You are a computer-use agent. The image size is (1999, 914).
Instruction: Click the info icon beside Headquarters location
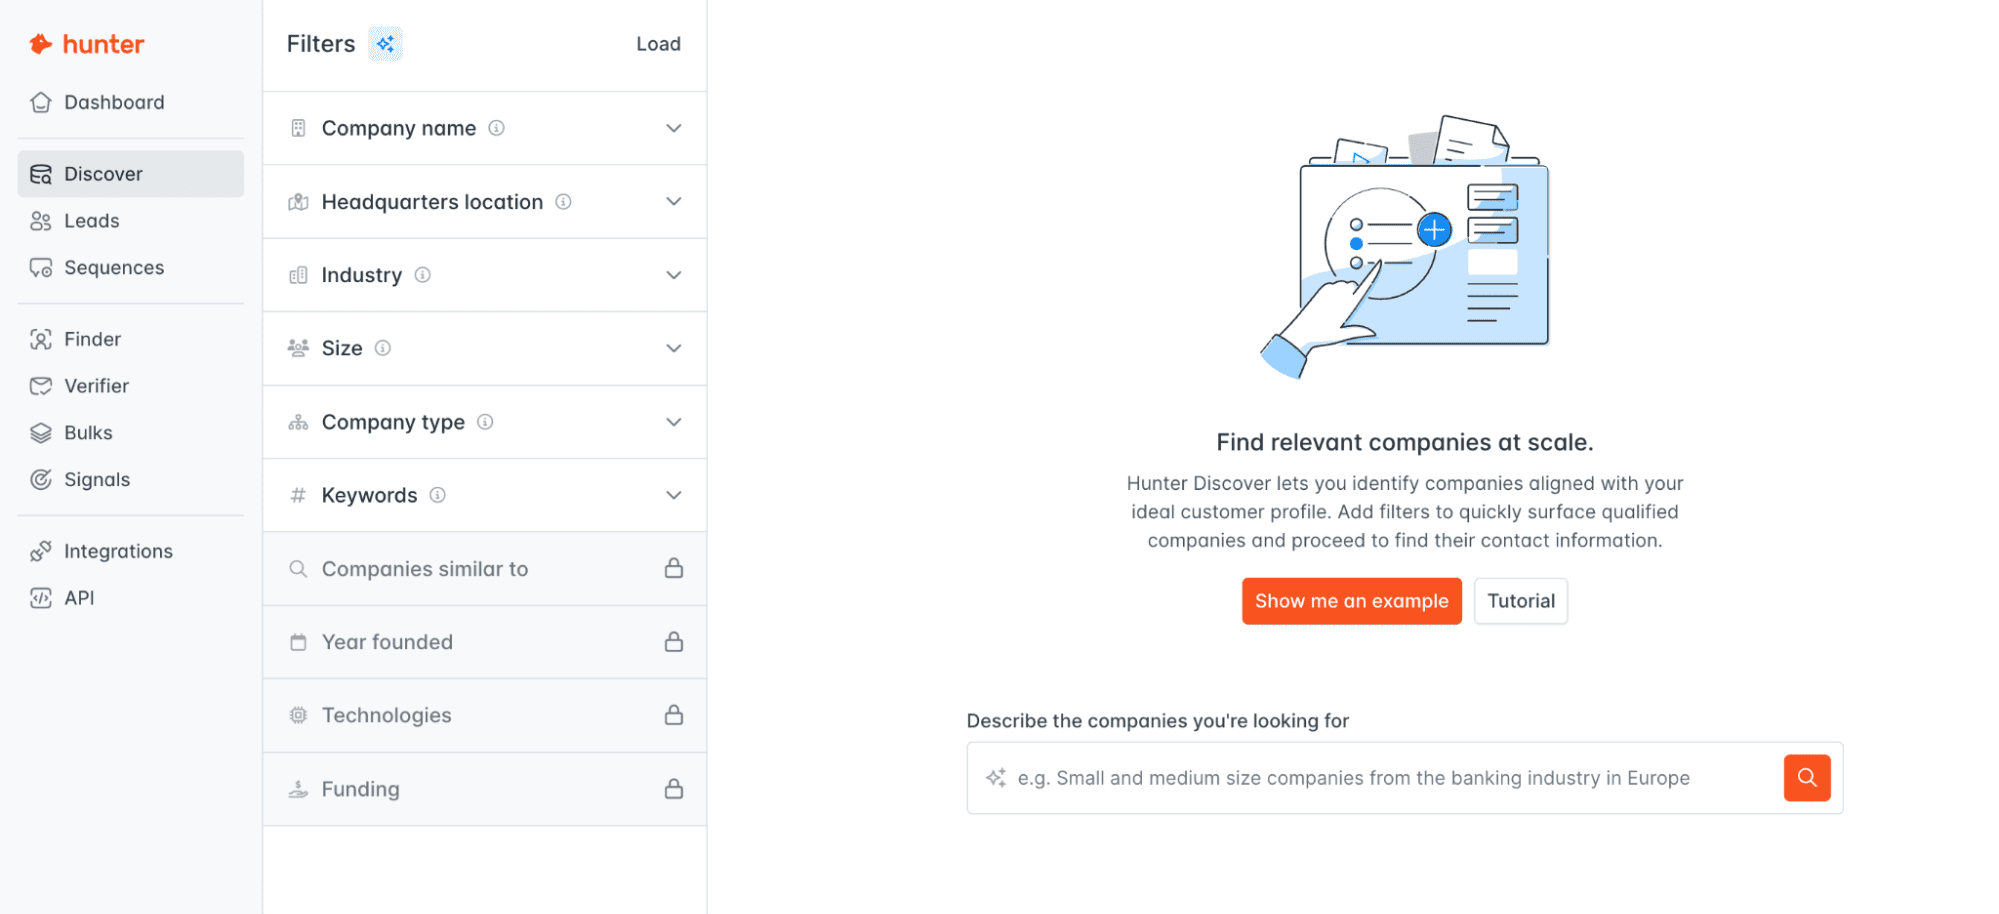click(563, 202)
